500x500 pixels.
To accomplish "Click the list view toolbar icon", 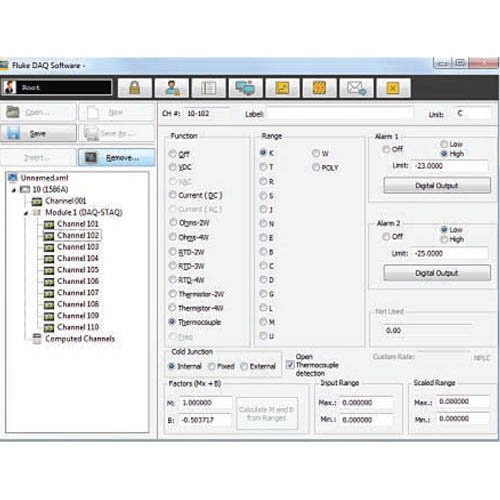I will click(209, 88).
